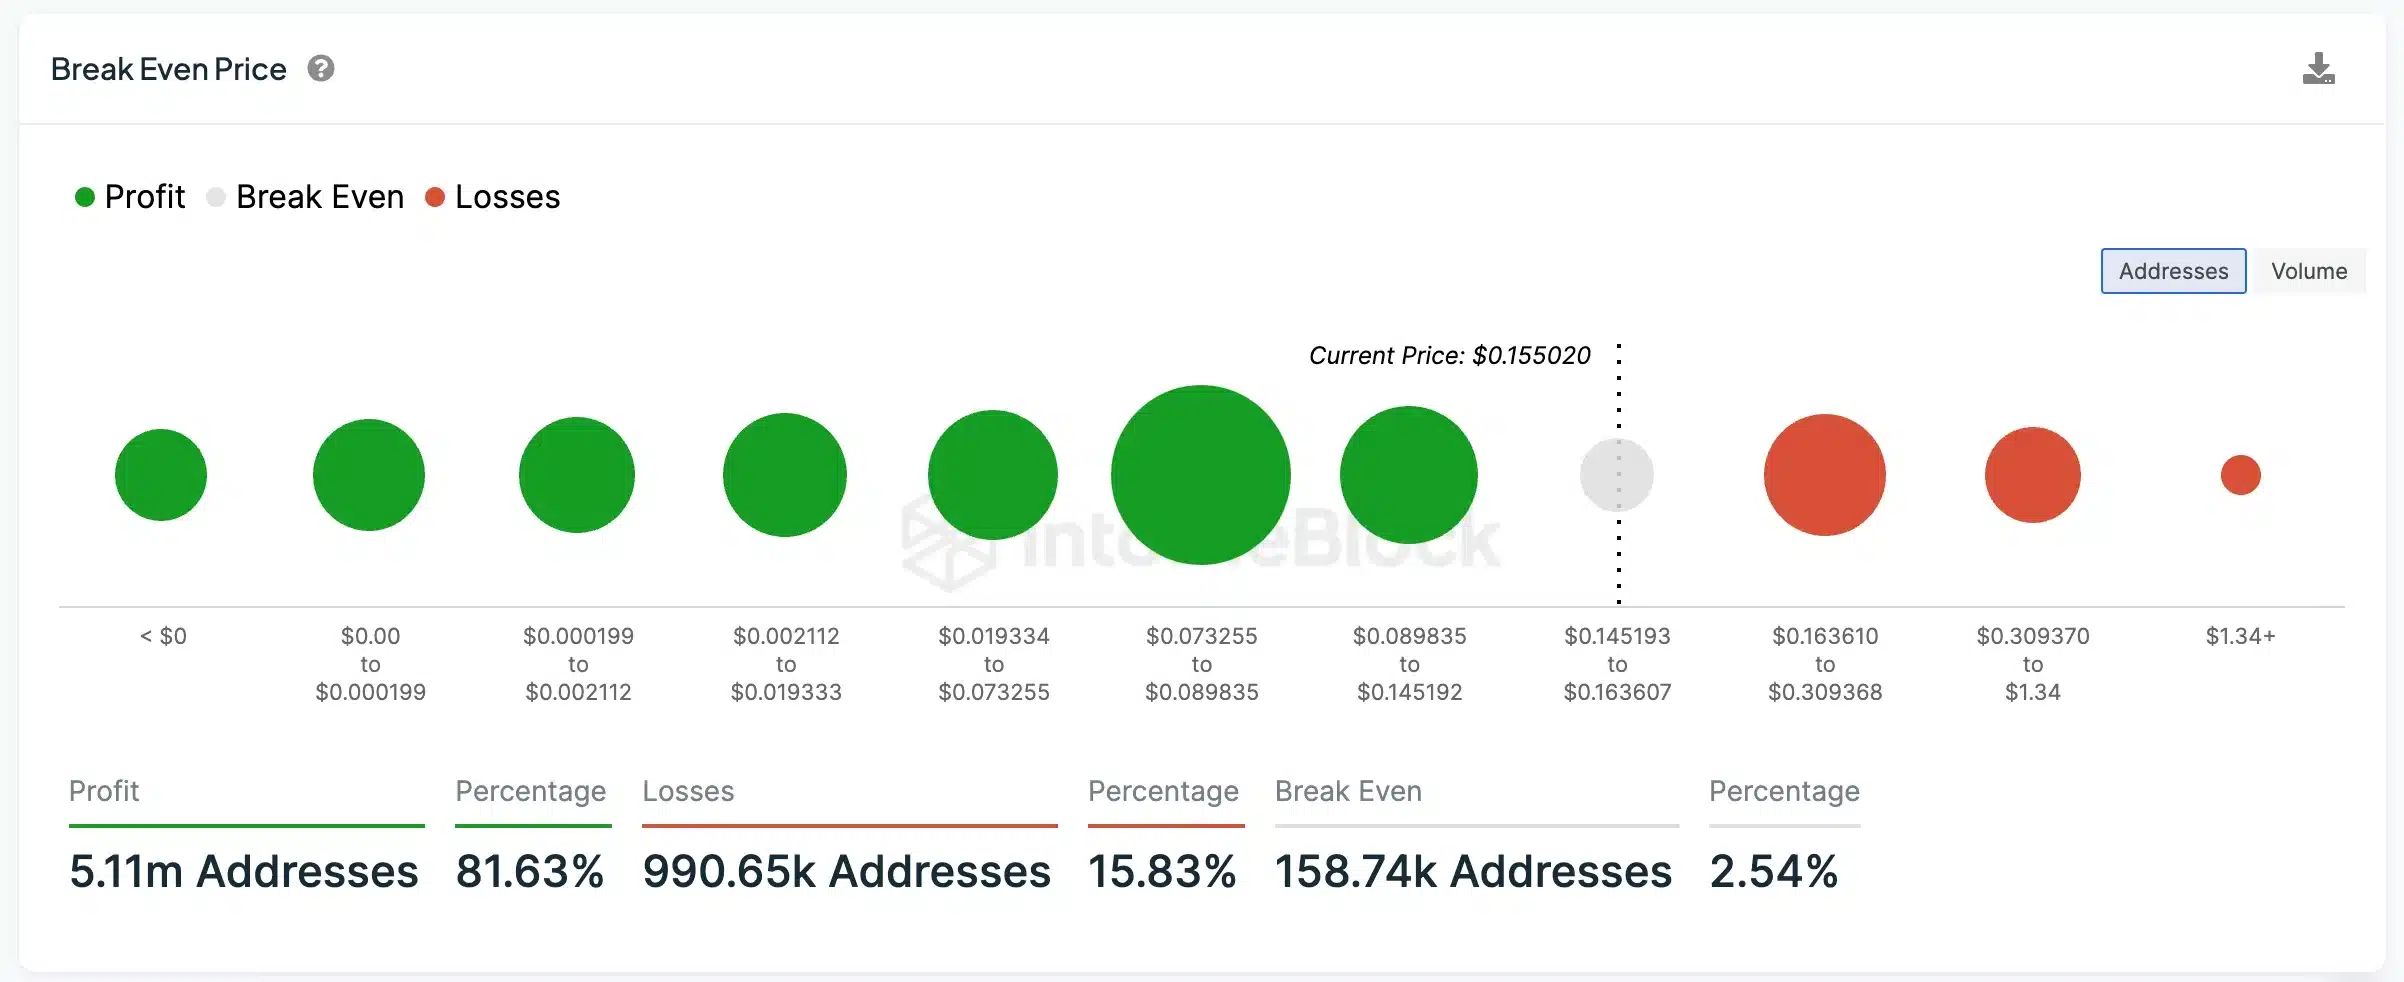
Task: Select the bubble for $0.00 to $0.000199
Action: [x=369, y=475]
